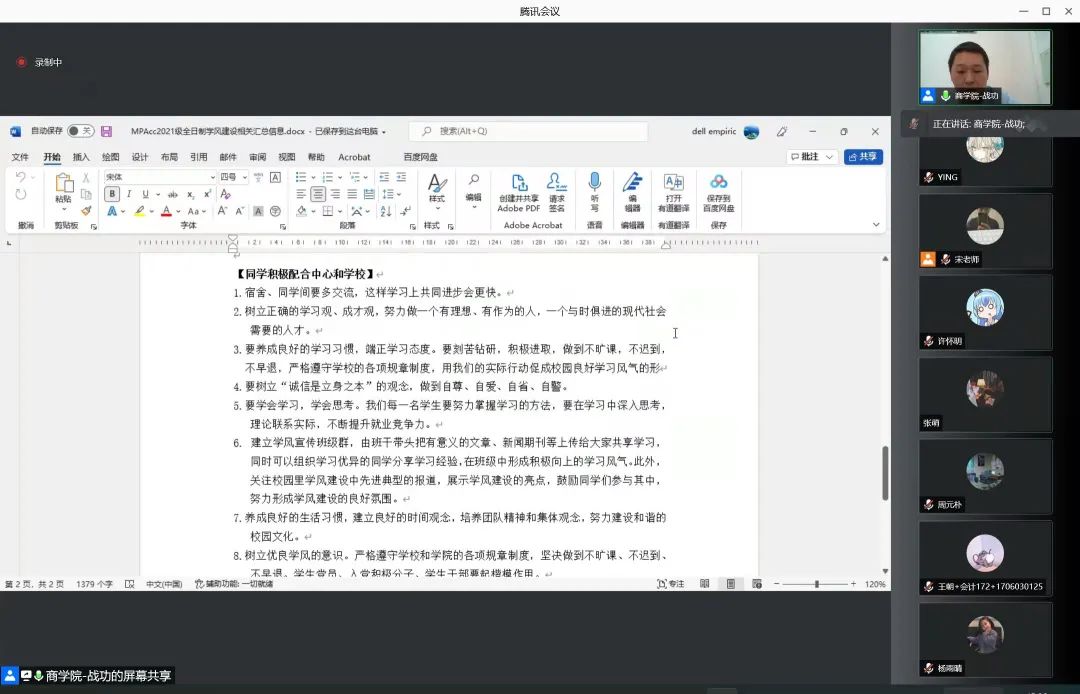Switch to the 审阅 Review tab
Screen dimensions: 1080x694
[x=258, y=157]
